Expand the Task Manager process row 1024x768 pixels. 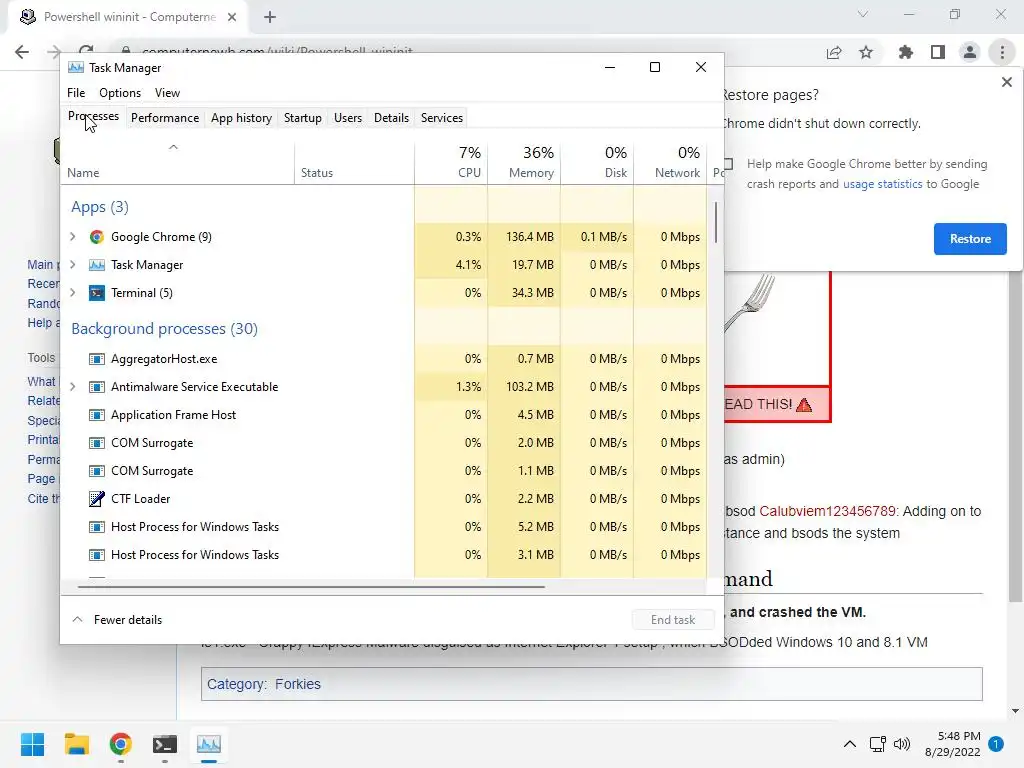72,264
